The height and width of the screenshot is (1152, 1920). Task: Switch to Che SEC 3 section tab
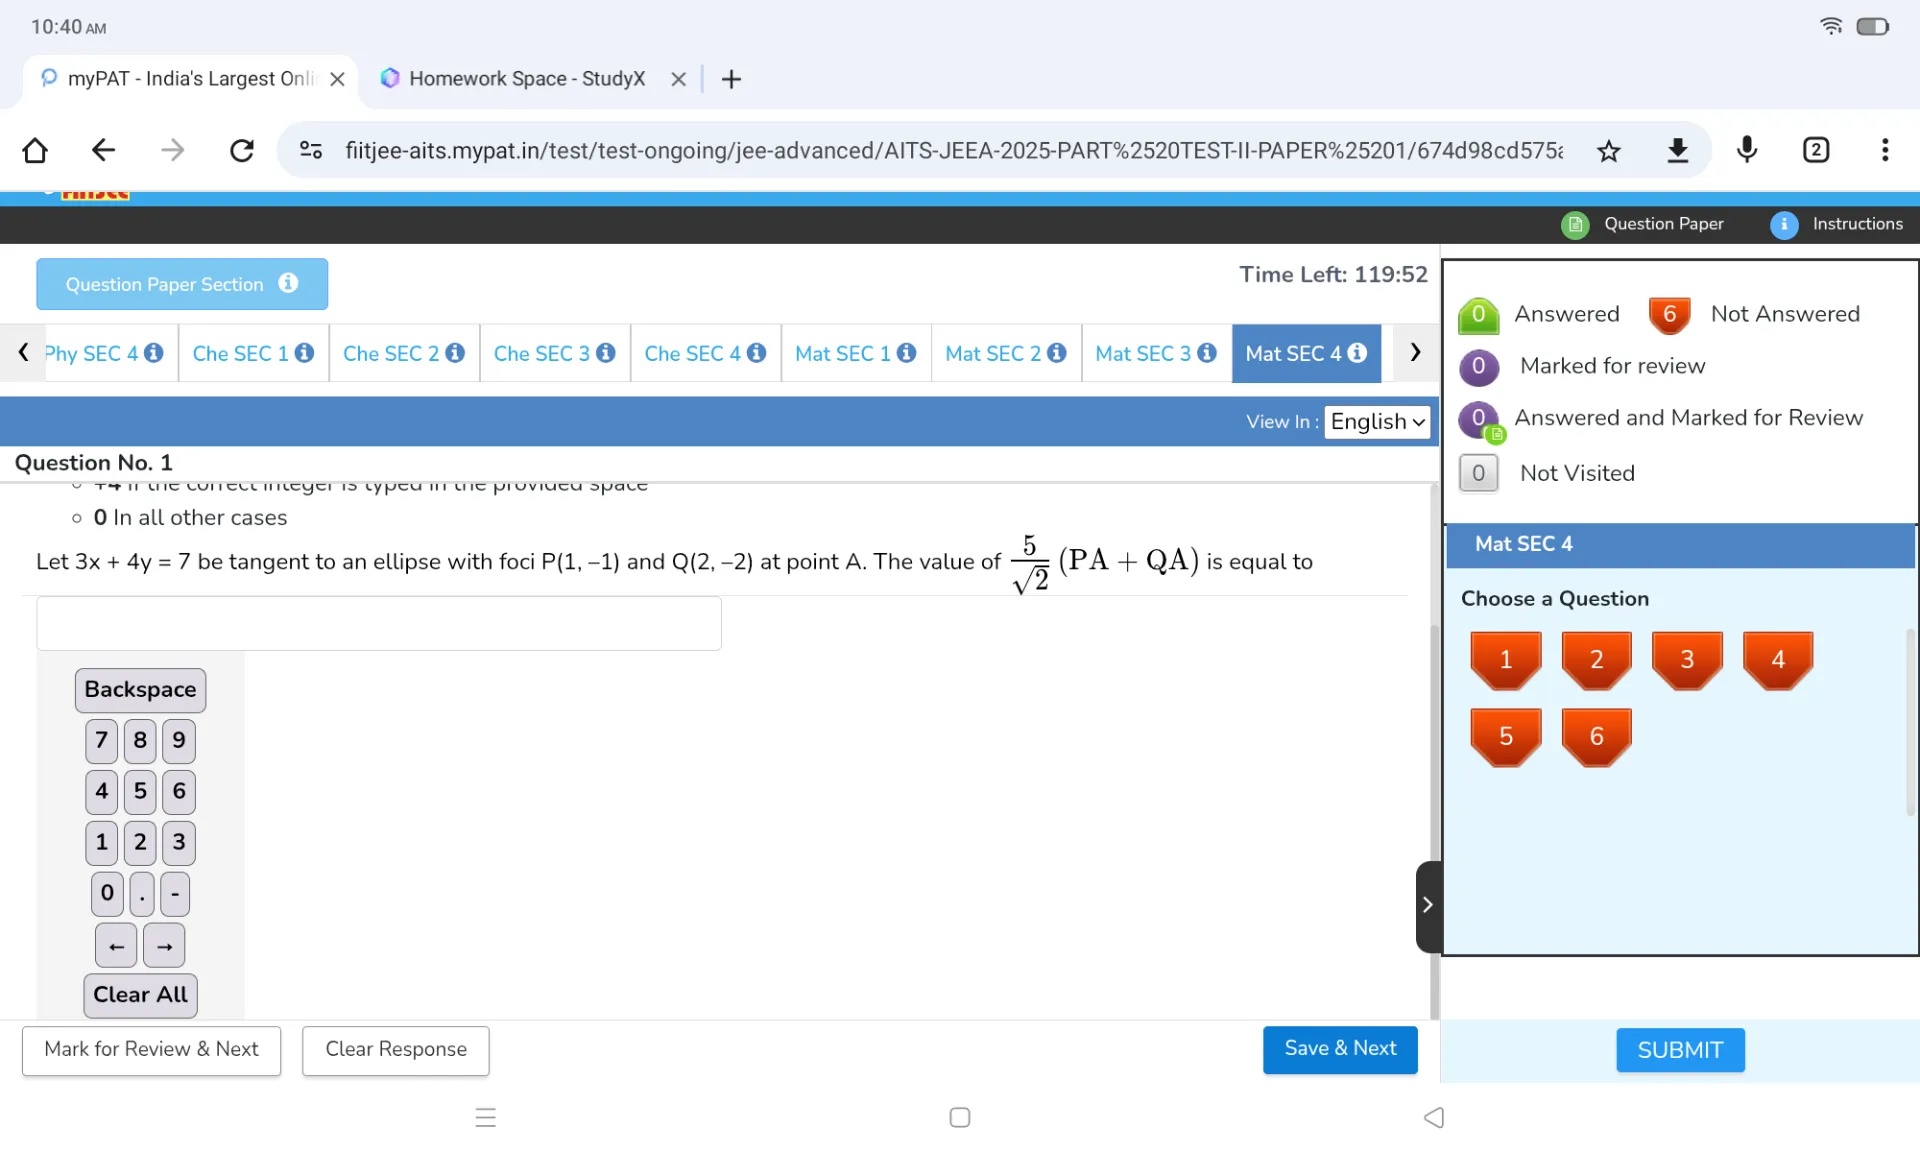click(541, 354)
